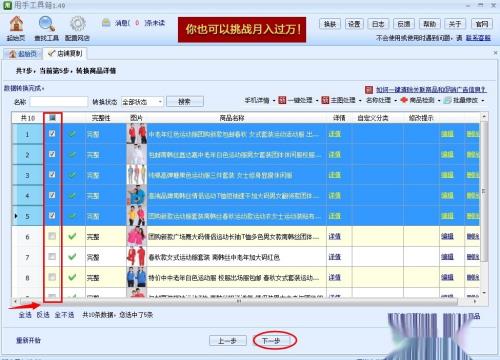The width and height of the screenshot is (500, 360).
Task: Click the 全选 select all link
Action: [x=25, y=315]
